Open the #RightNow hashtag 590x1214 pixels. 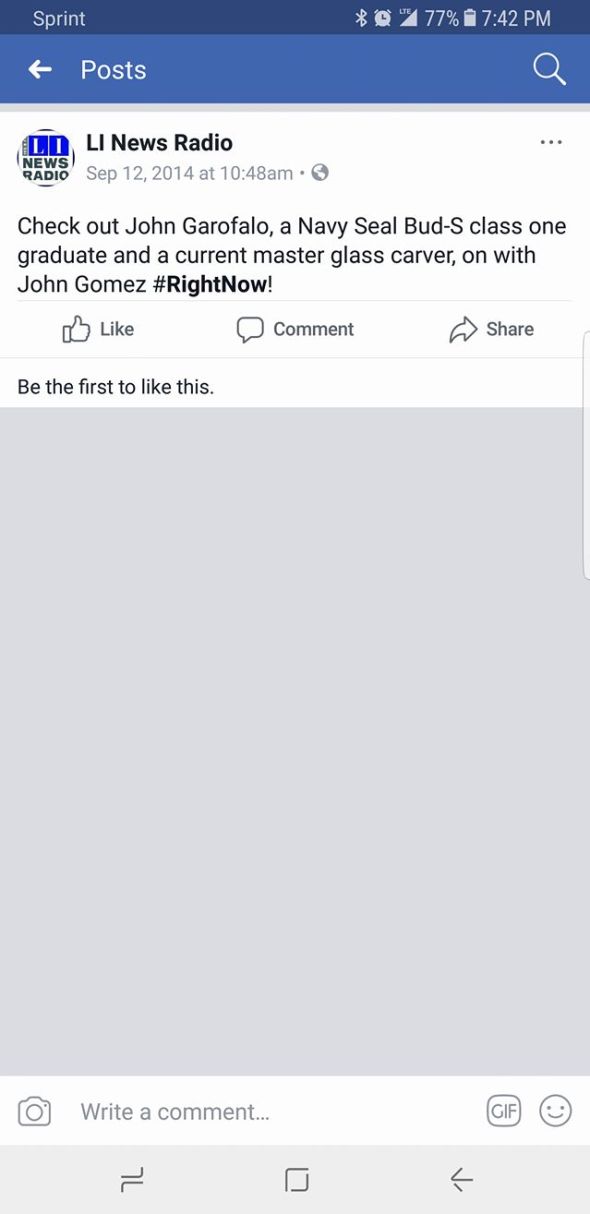point(211,284)
